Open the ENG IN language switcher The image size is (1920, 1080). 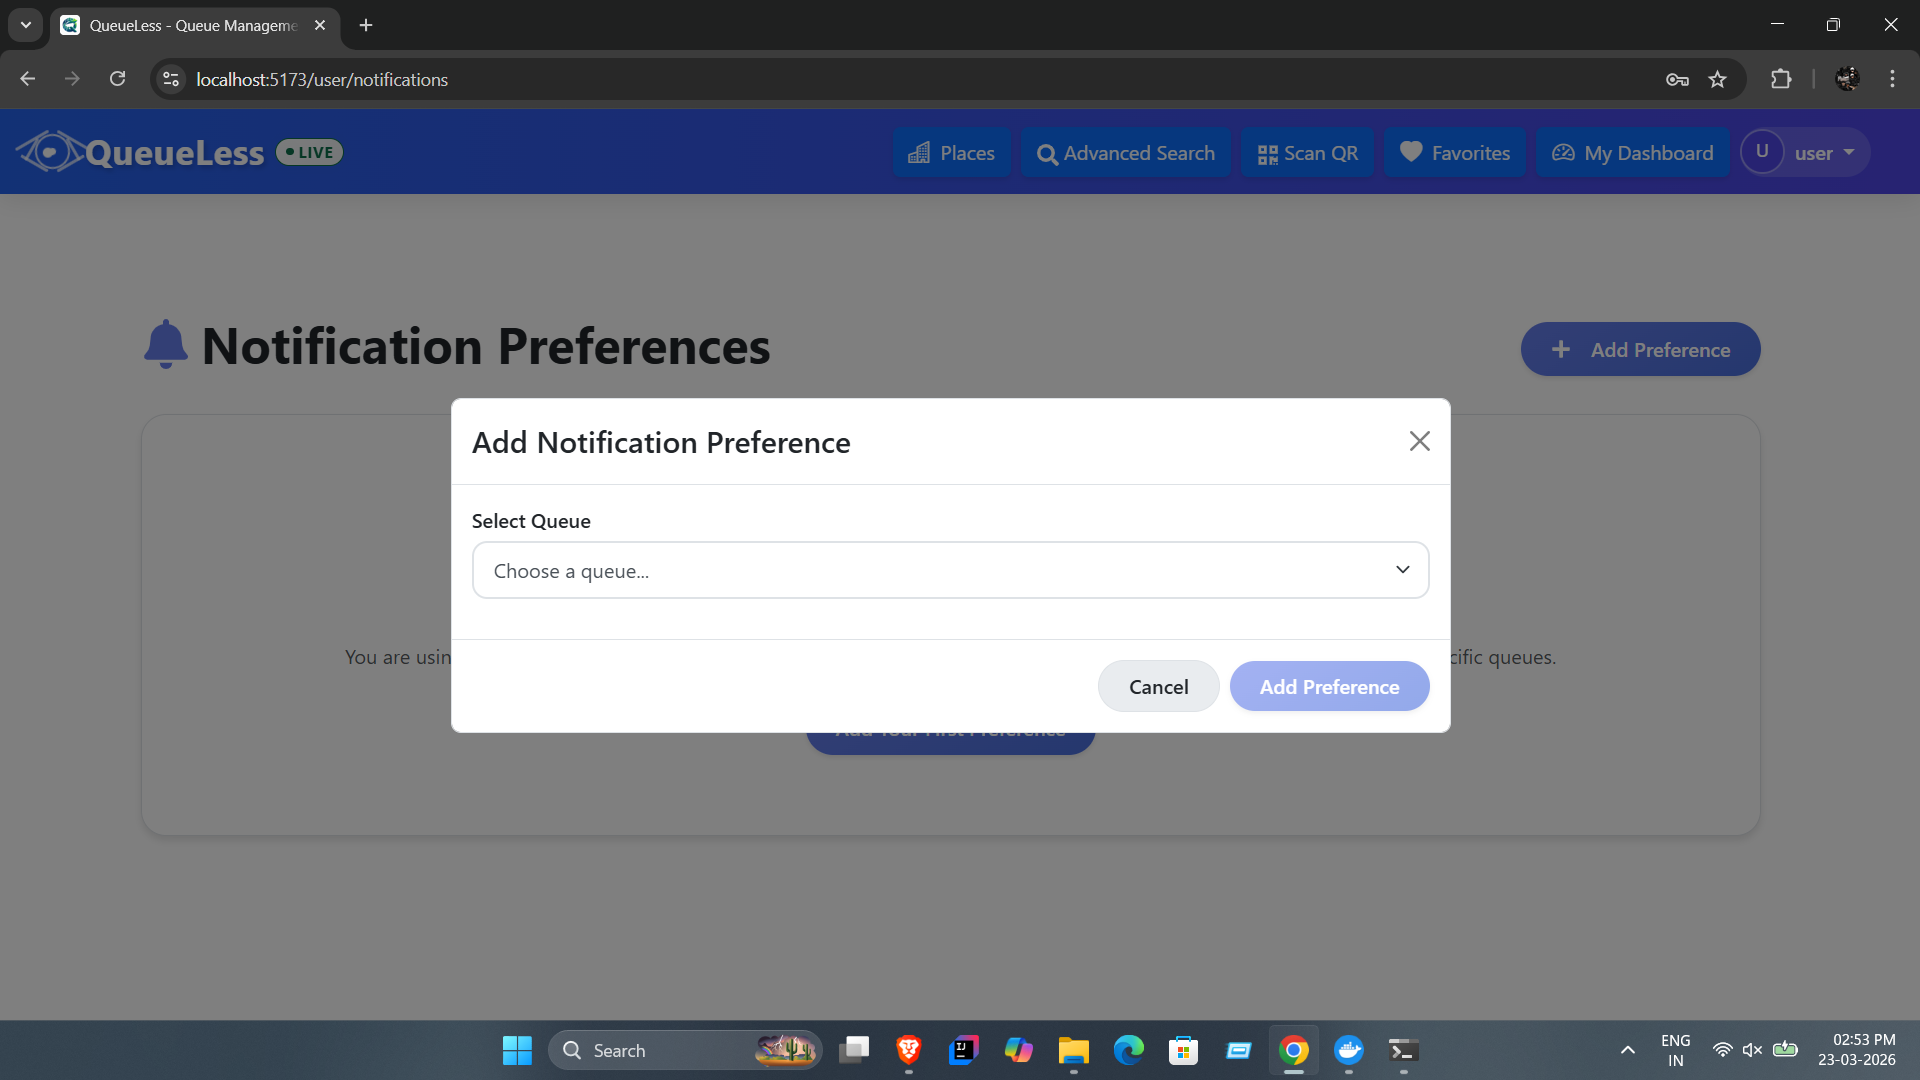[x=1676, y=1050]
